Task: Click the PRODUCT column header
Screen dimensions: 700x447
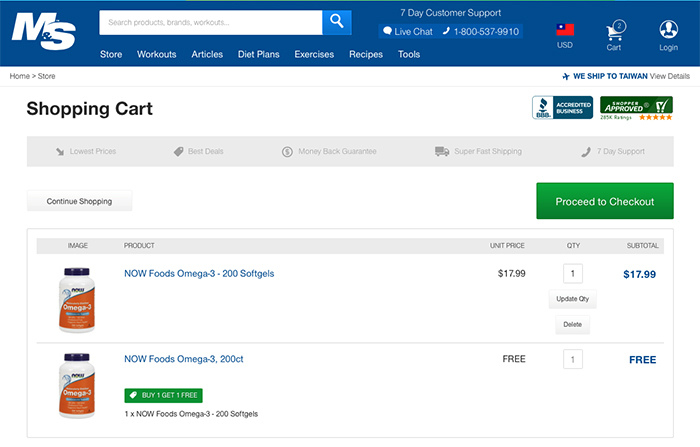Action: (139, 246)
